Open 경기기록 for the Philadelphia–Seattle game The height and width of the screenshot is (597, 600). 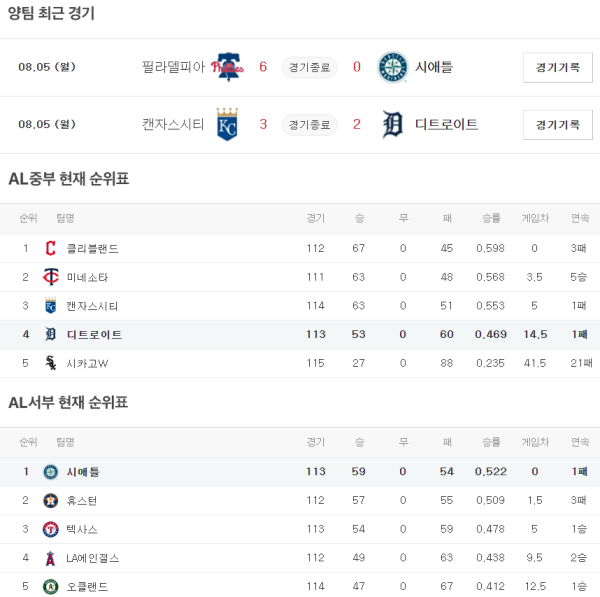coord(557,67)
